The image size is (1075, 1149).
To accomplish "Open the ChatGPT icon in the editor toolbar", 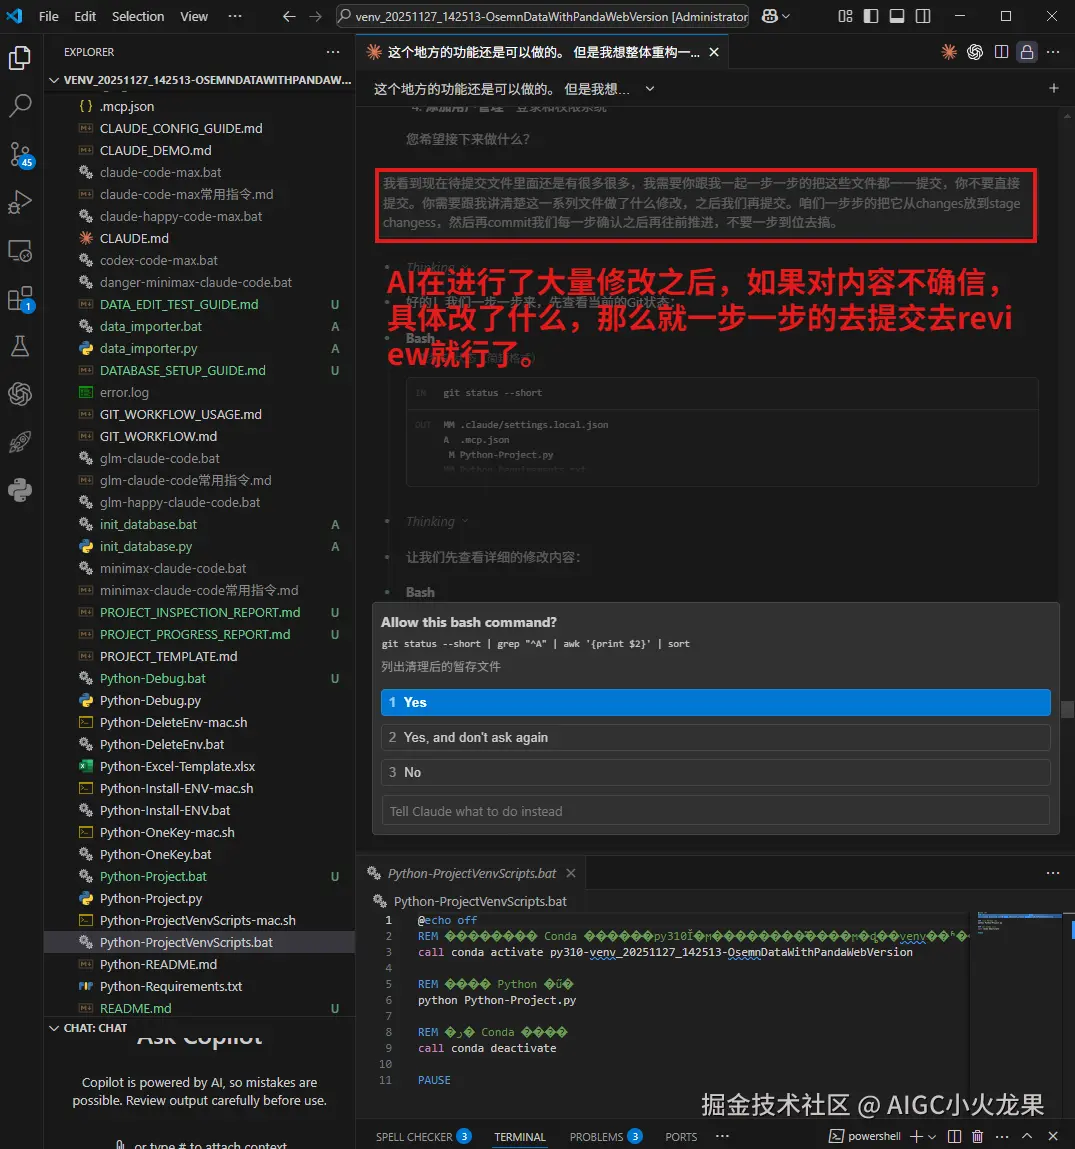I will tap(975, 51).
